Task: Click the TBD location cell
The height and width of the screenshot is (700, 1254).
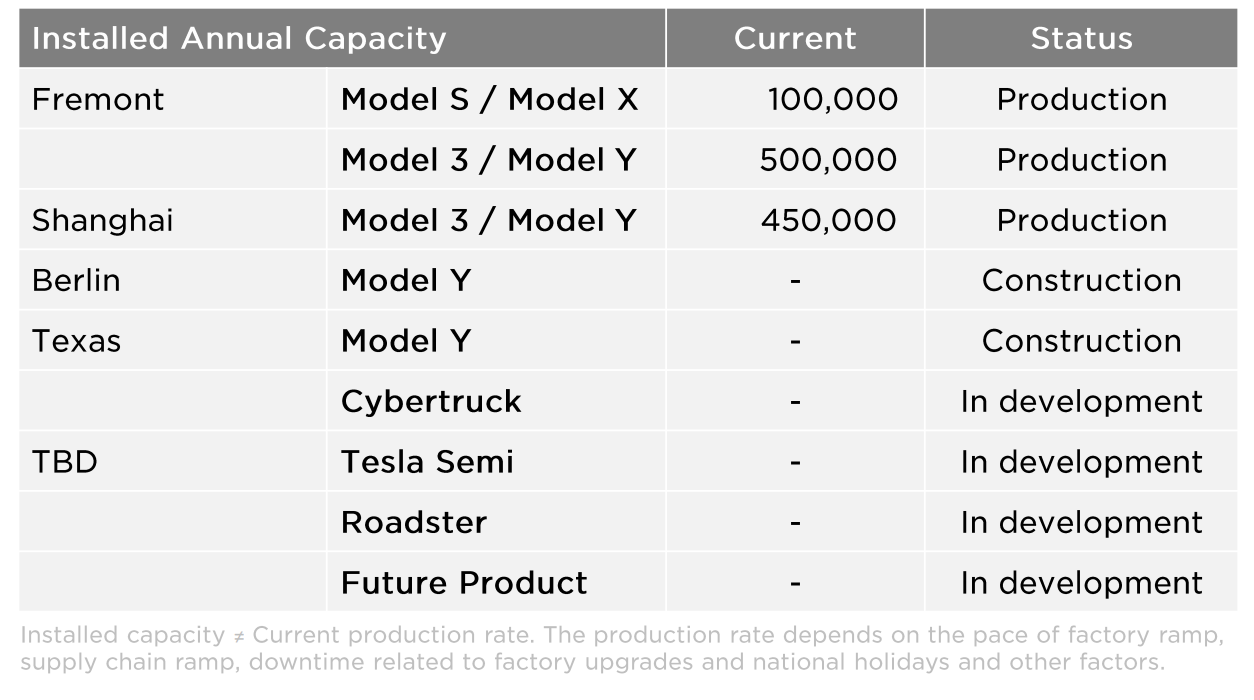Action: 64,462
